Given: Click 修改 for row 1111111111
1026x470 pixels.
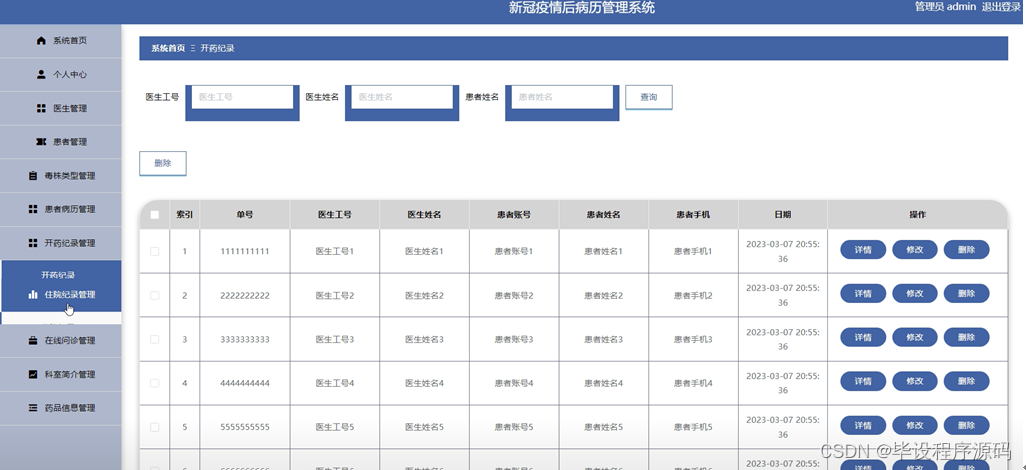Looking at the screenshot, I should (915, 250).
